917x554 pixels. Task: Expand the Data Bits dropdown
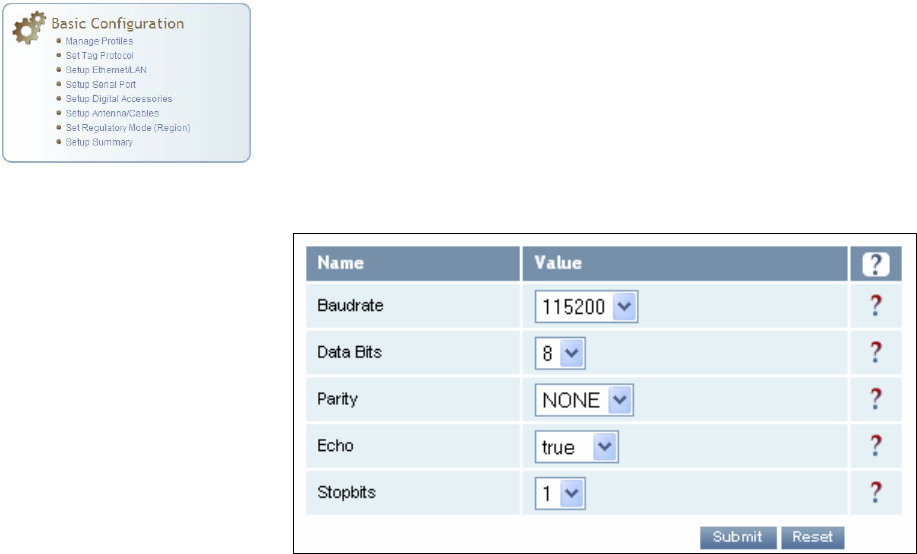(559, 352)
